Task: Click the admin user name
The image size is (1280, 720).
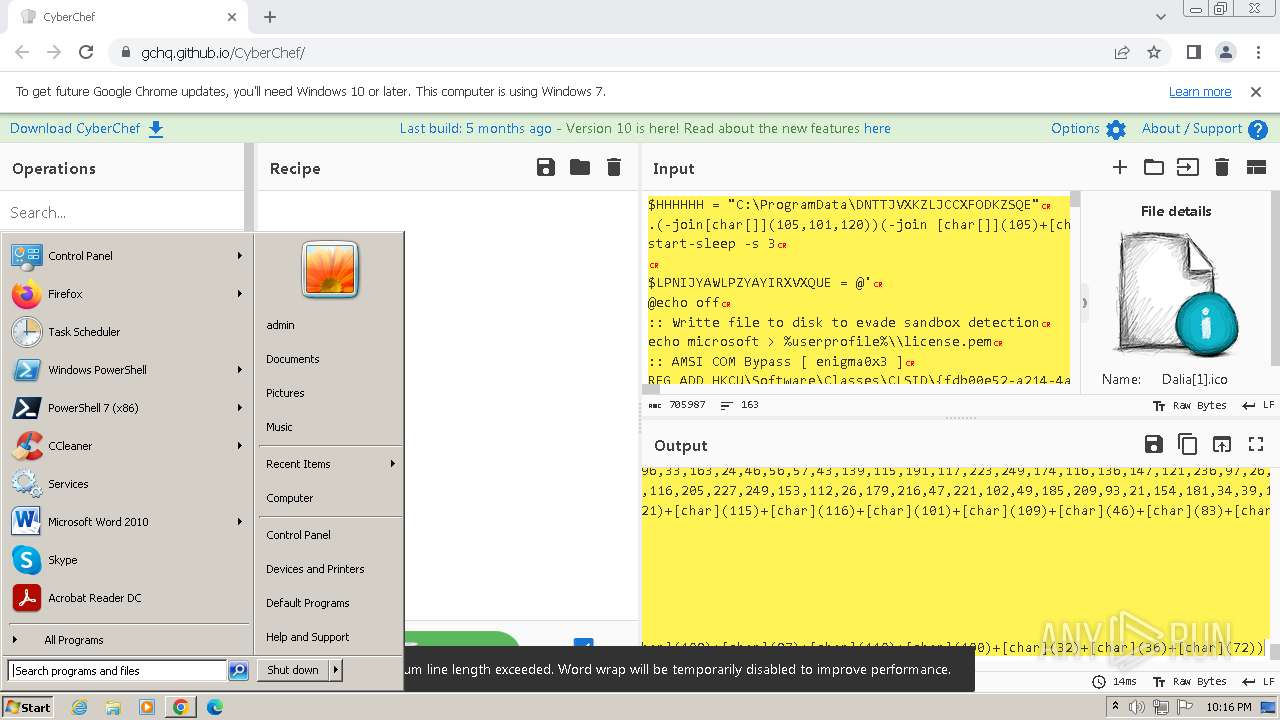Action: 281,325
